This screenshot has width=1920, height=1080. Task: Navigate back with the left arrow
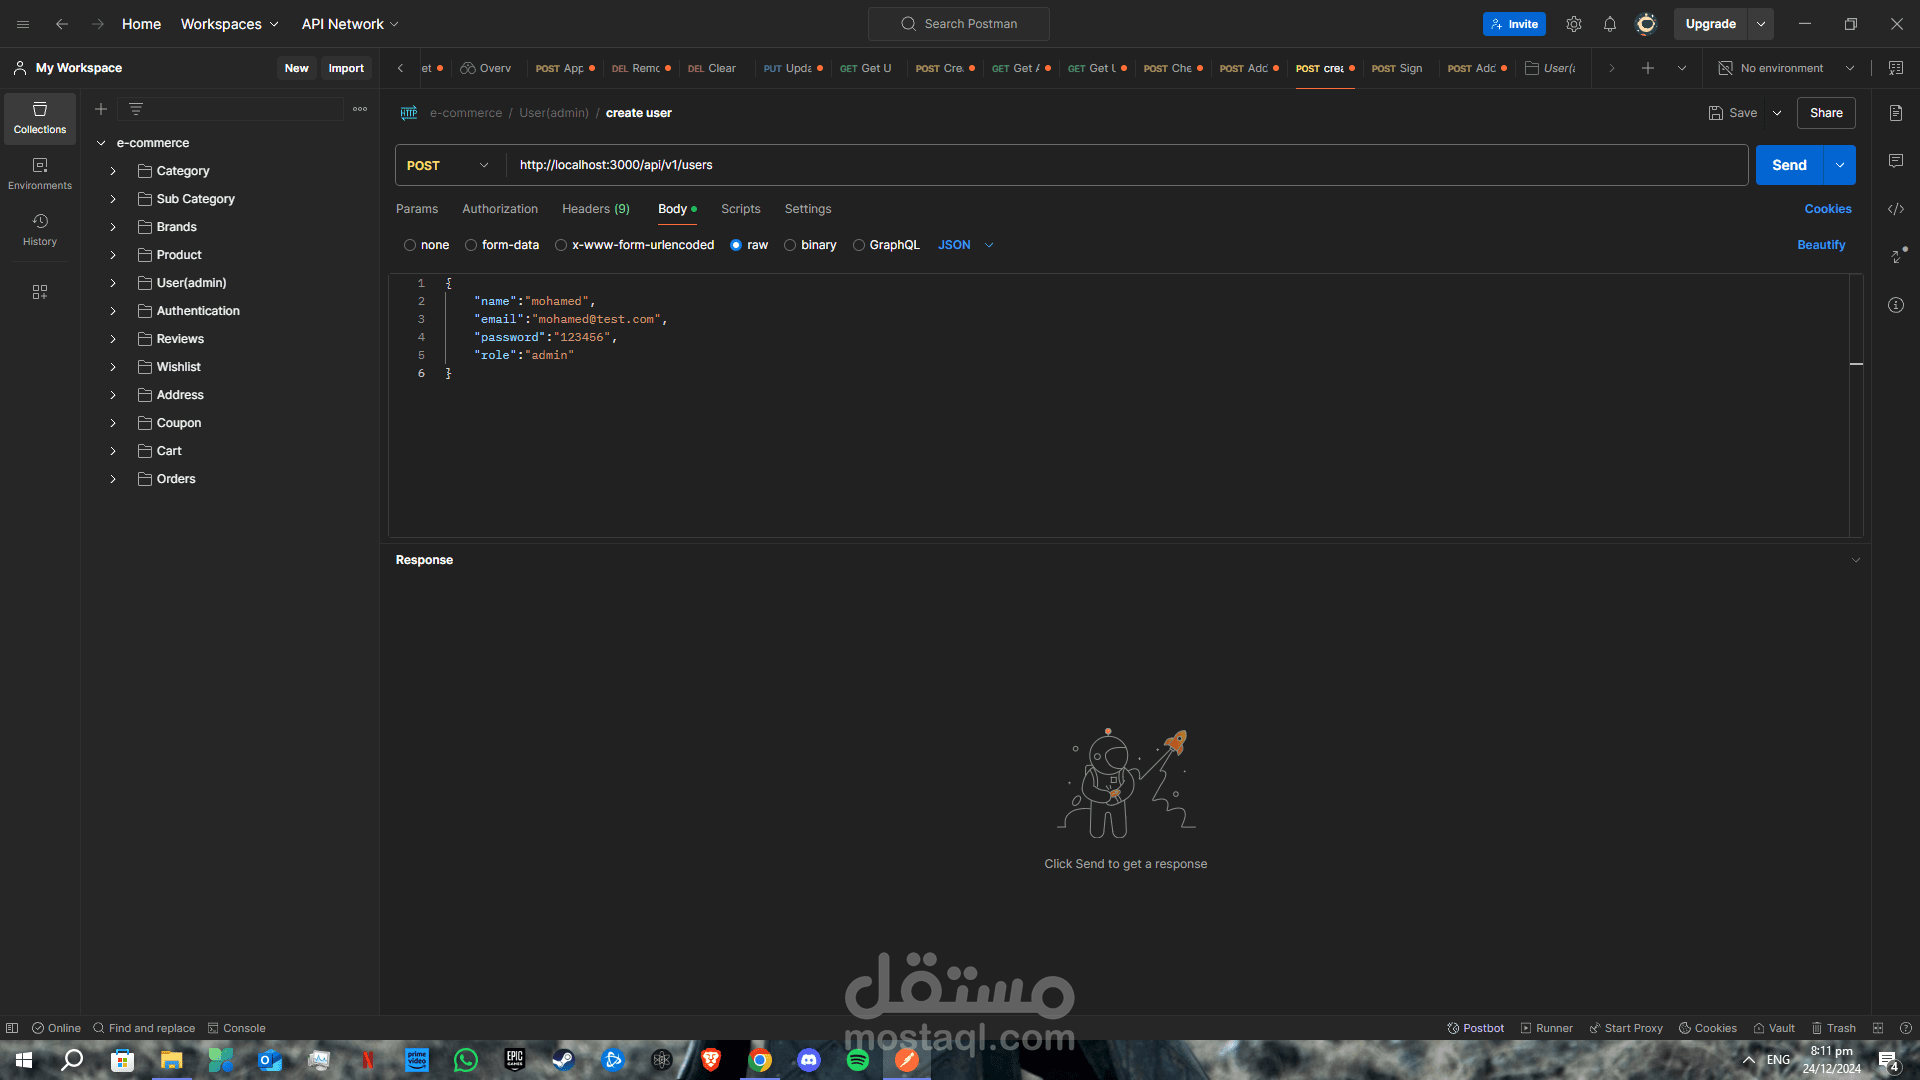[62, 24]
